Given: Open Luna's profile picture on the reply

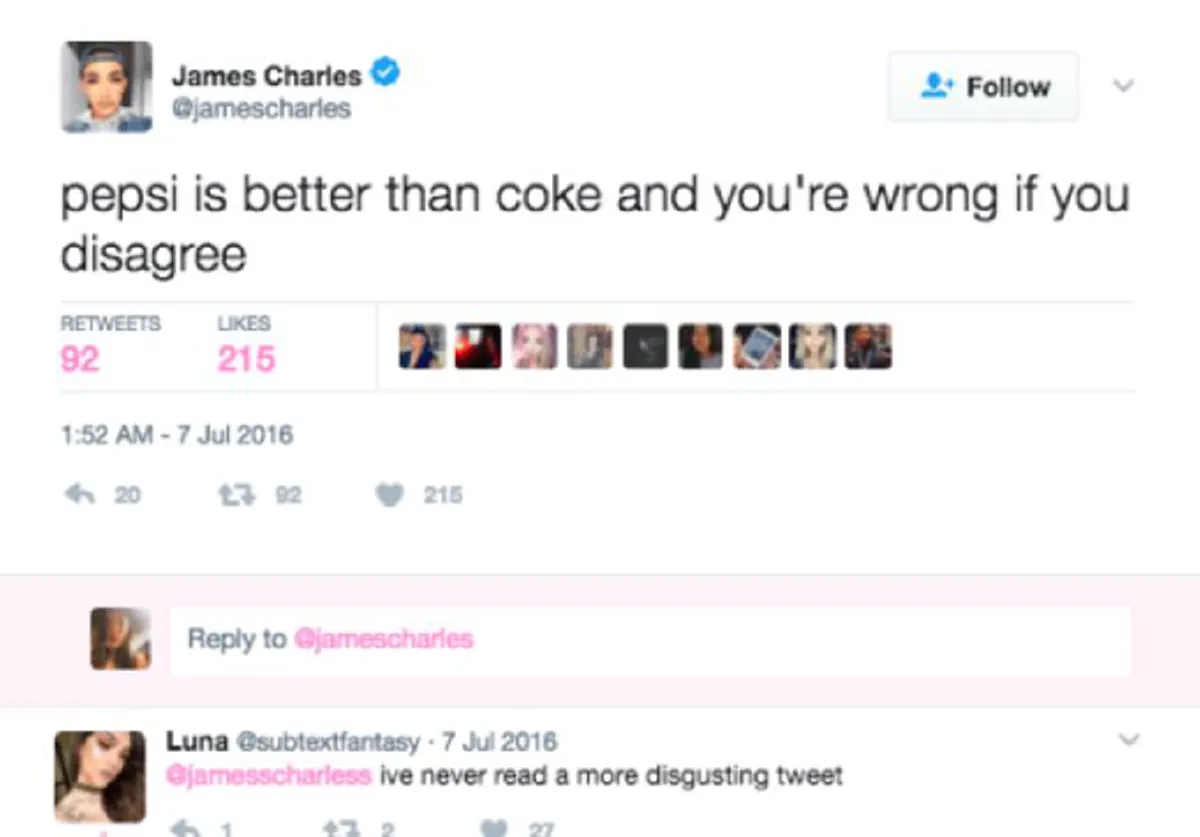Looking at the screenshot, I should [99, 776].
